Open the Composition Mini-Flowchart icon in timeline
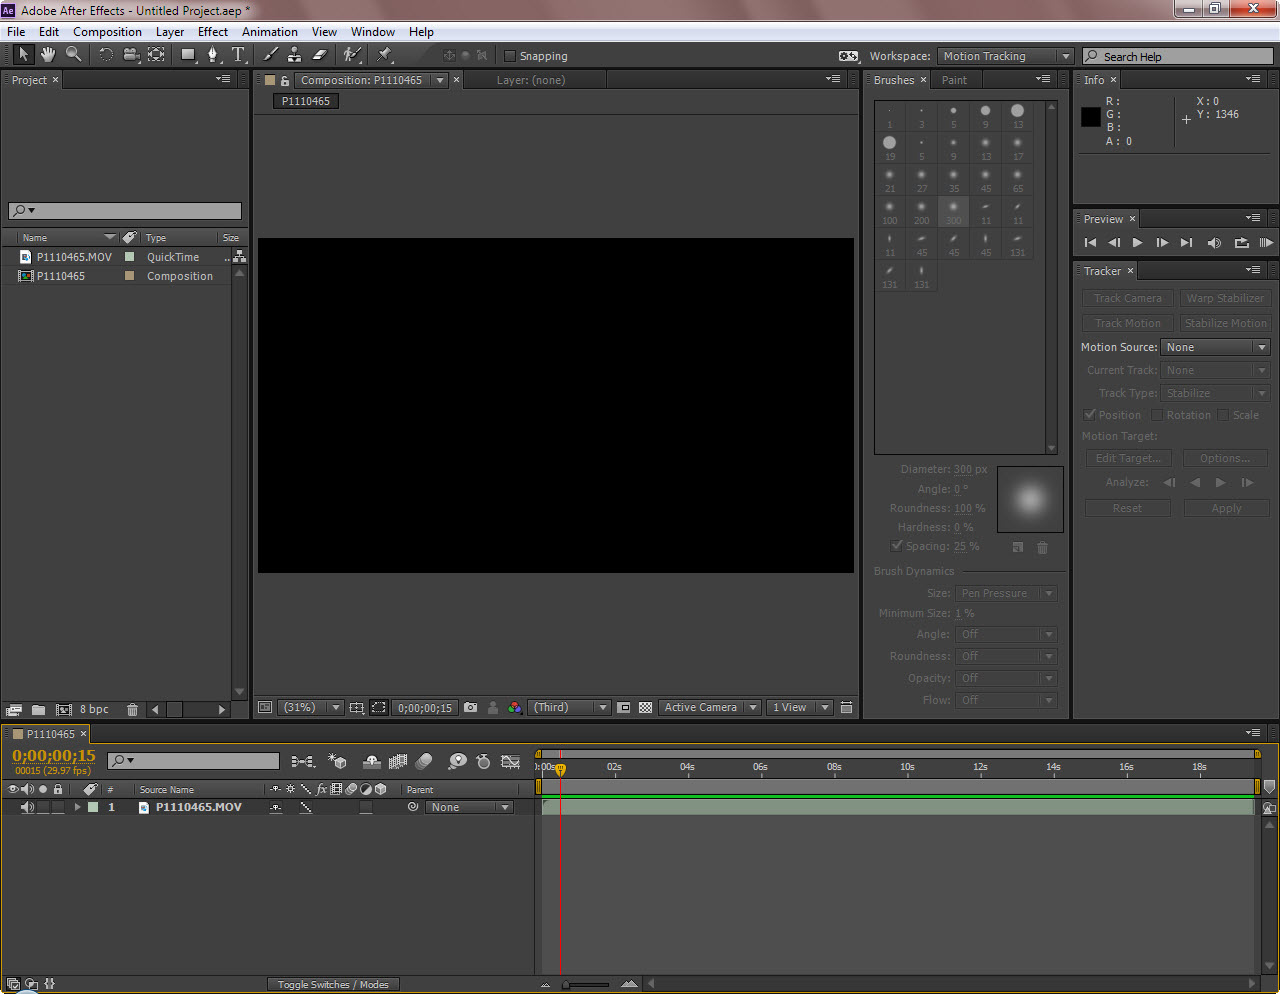 tap(302, 761)
